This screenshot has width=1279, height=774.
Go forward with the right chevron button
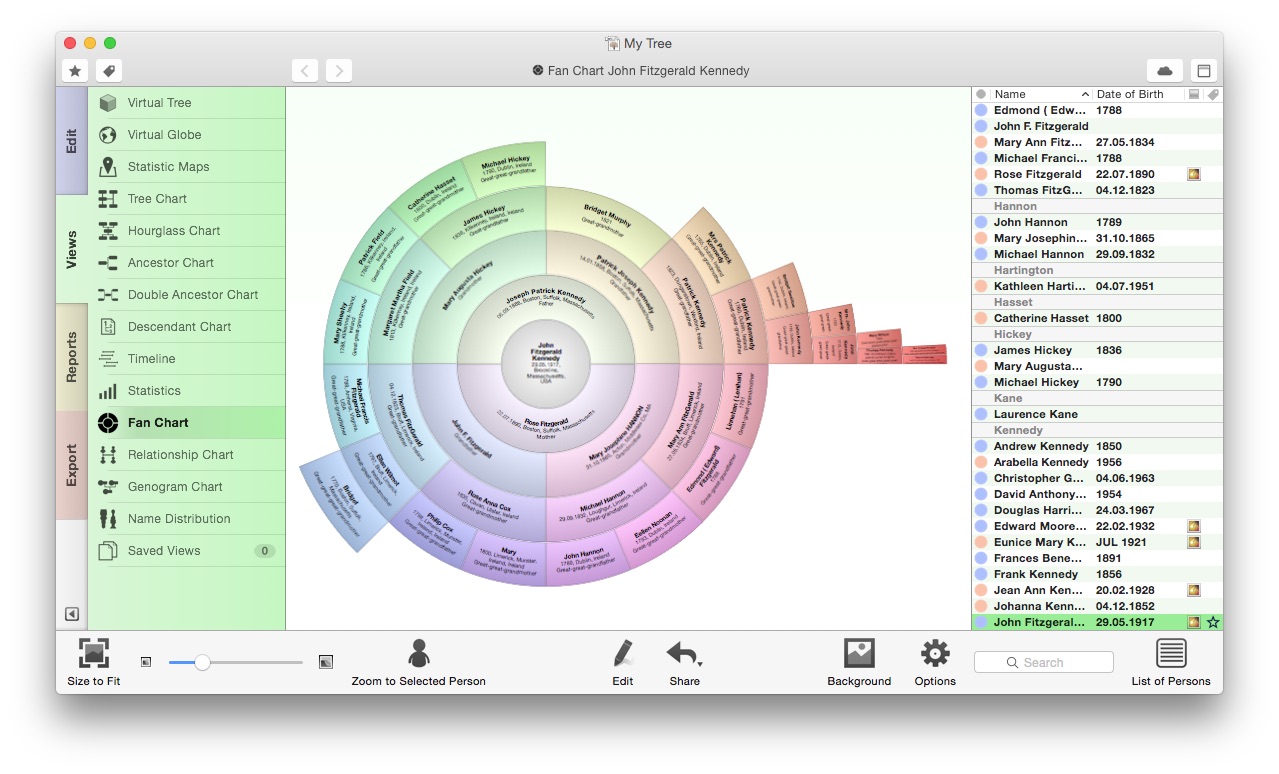coord(339,71)
